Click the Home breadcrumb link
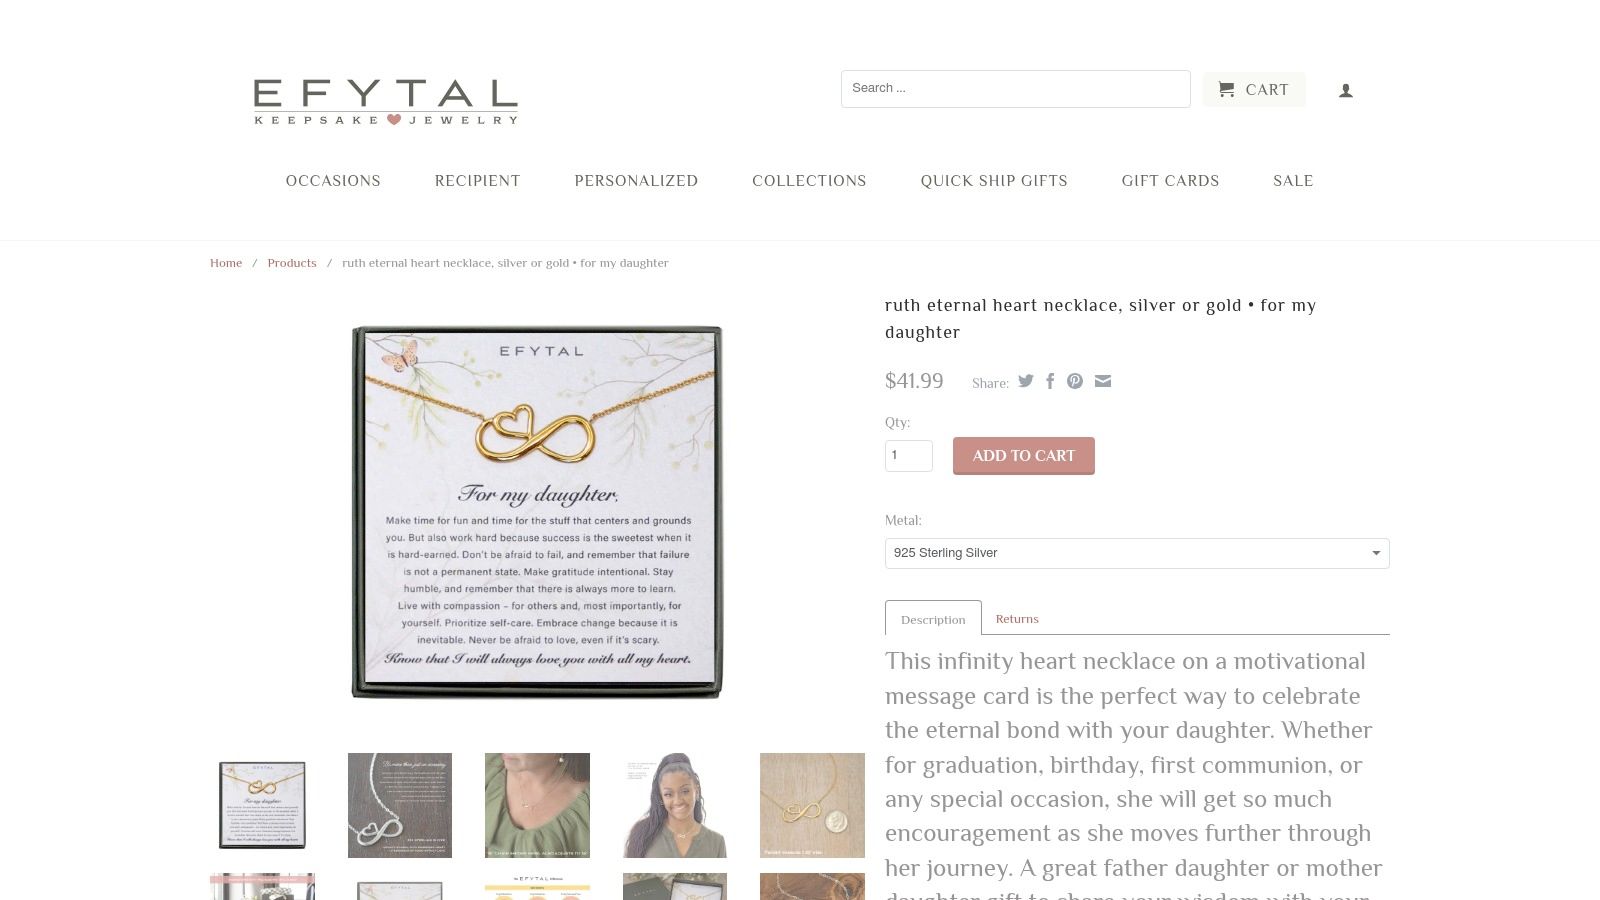Image resolution: width=1600 pixels, height=900 pixels. (x=226, y=263)
